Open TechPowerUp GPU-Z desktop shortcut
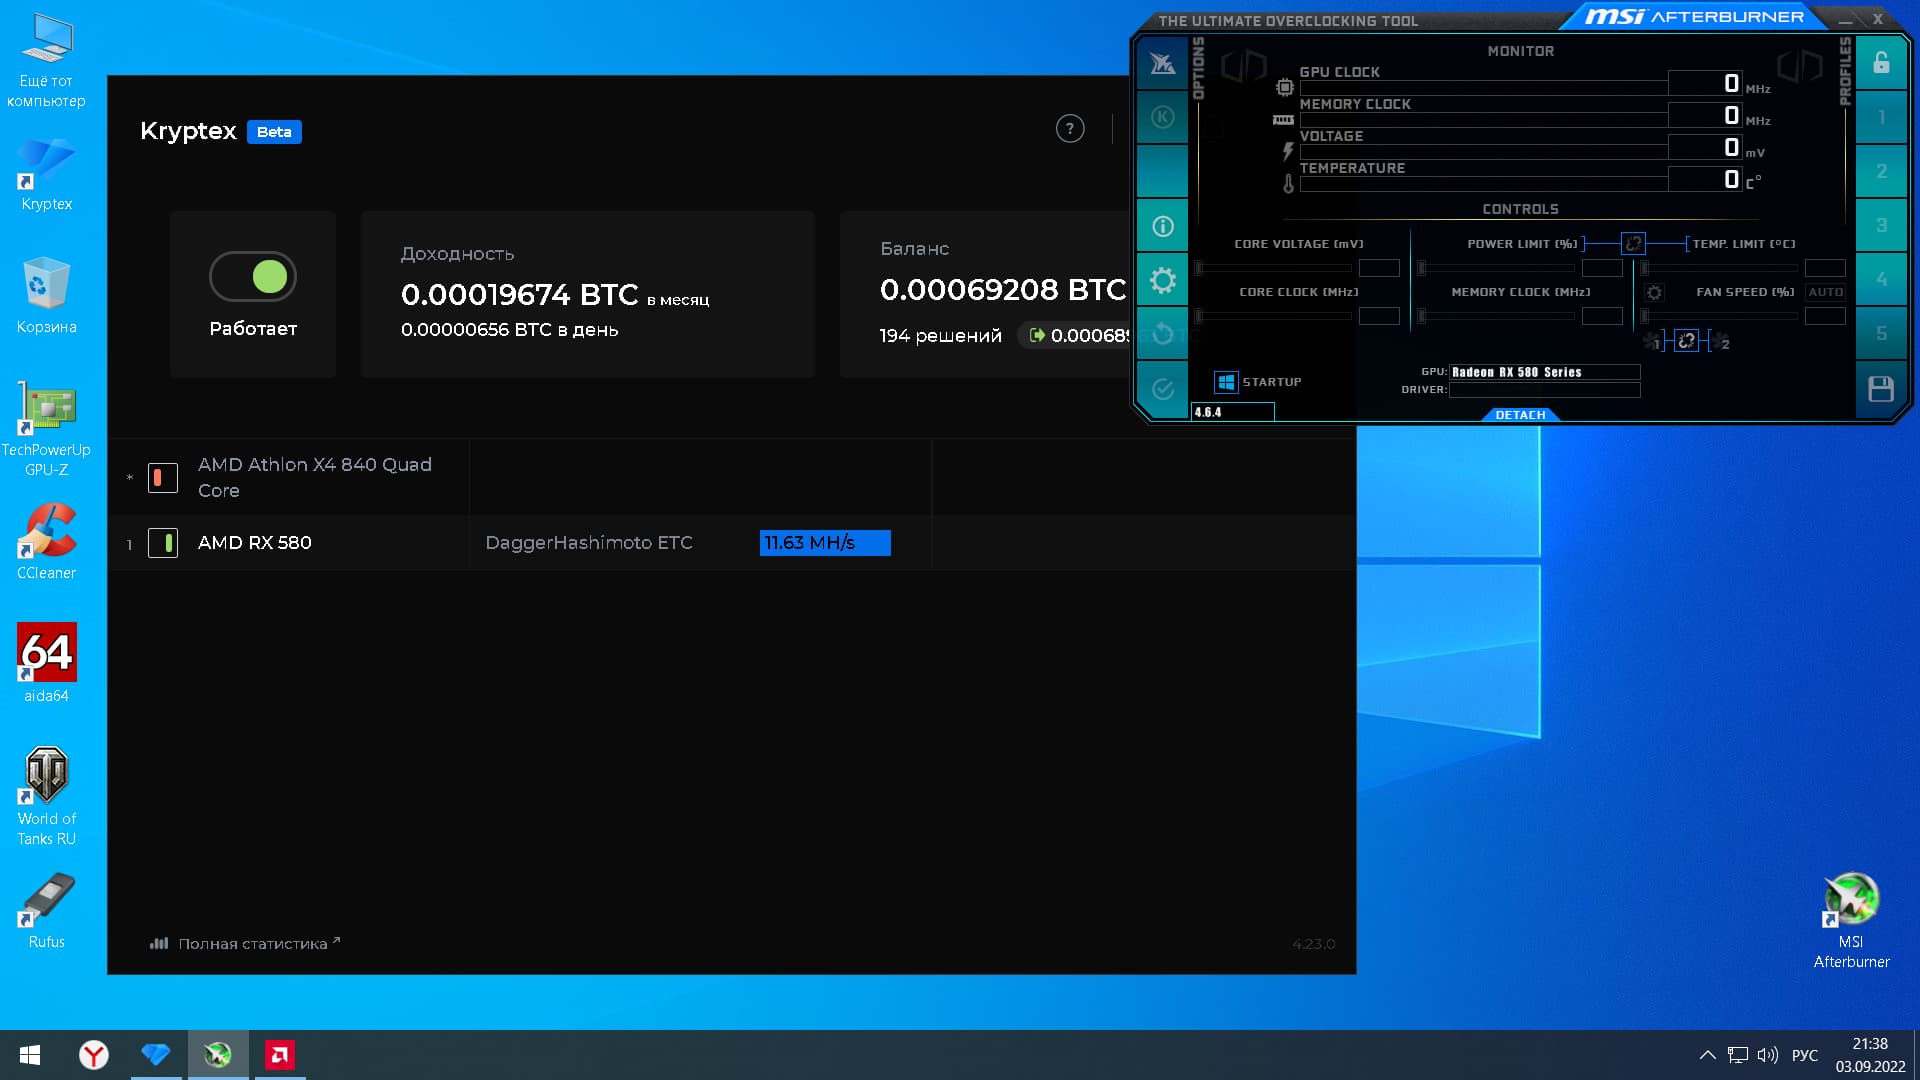 [x=46, y=429]
